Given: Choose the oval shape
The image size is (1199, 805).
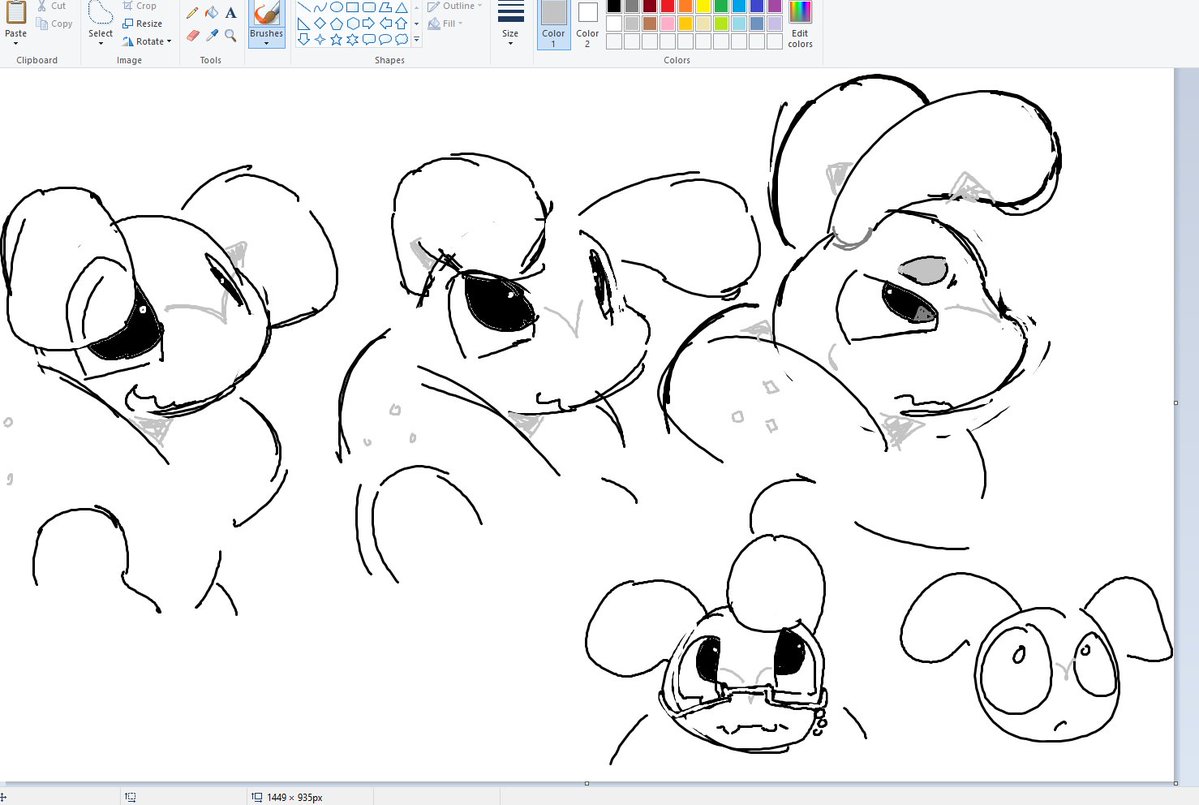Looking at the screenshot, I should [336, 8].
